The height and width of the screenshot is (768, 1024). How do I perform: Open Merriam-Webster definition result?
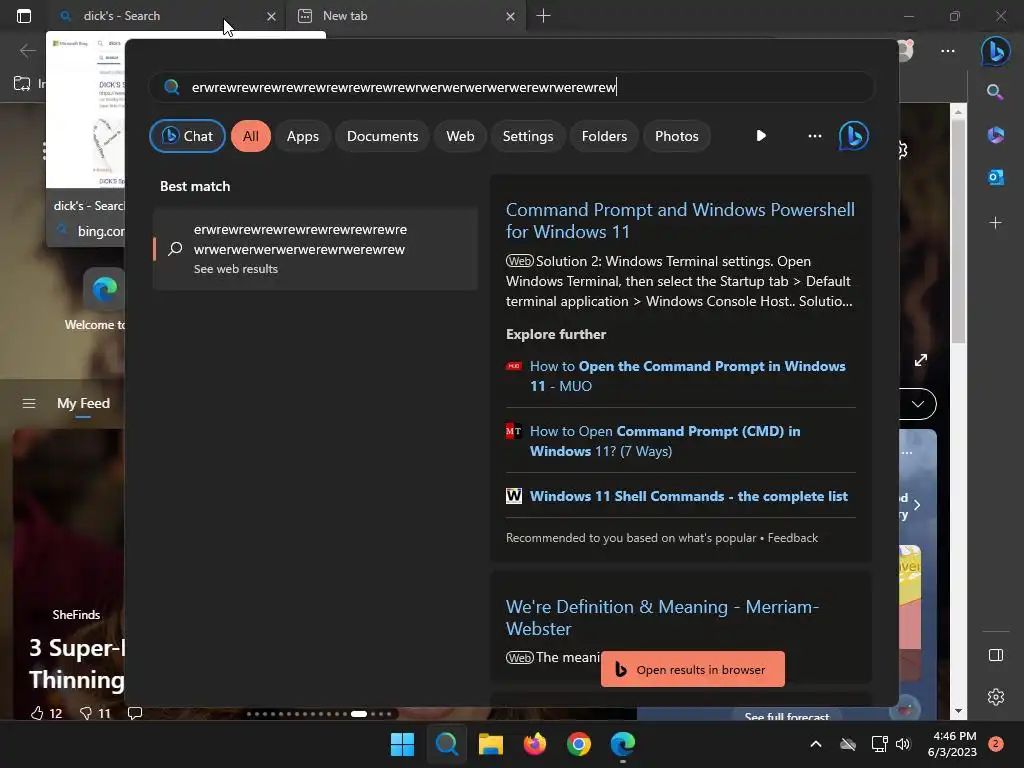click(662, 618)
